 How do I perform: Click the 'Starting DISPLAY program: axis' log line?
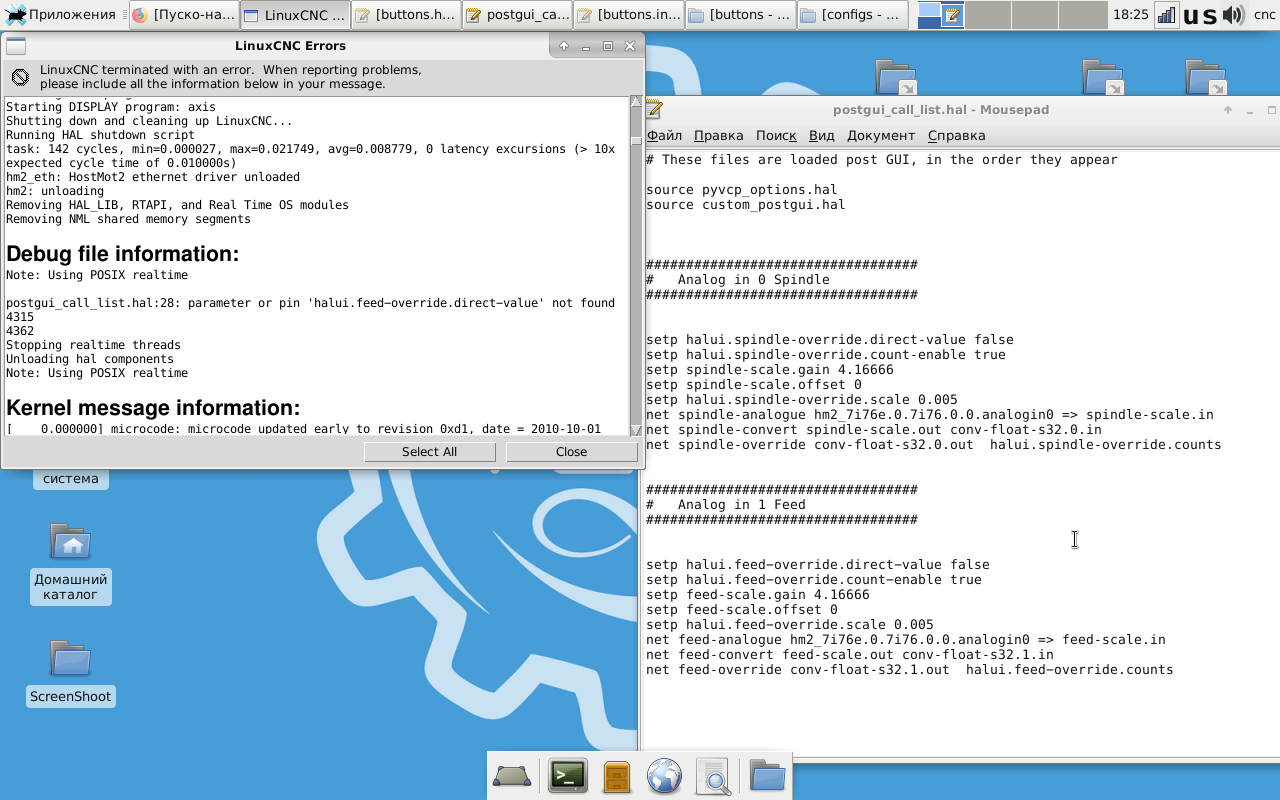pyautogui.click(x=110, y=107)
